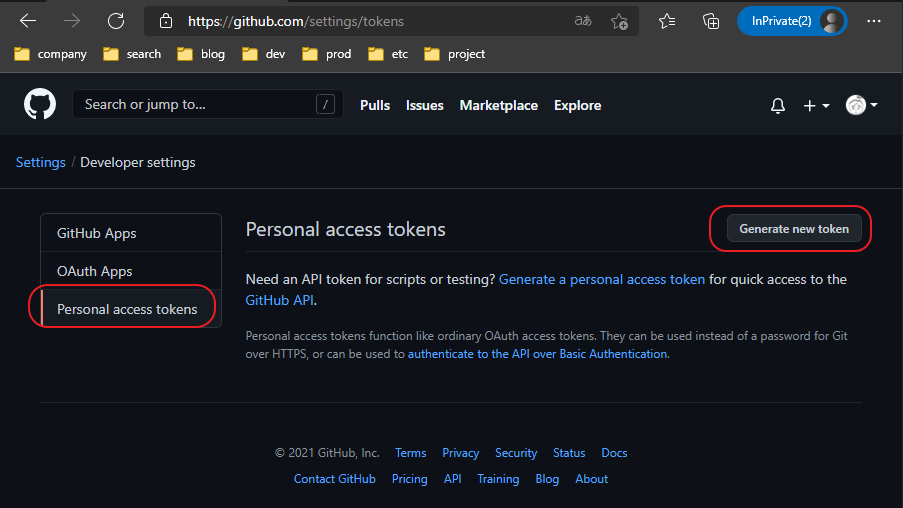Open authenticate to the API over Basic Authentication
903x508 pixels.
point(537,354)
